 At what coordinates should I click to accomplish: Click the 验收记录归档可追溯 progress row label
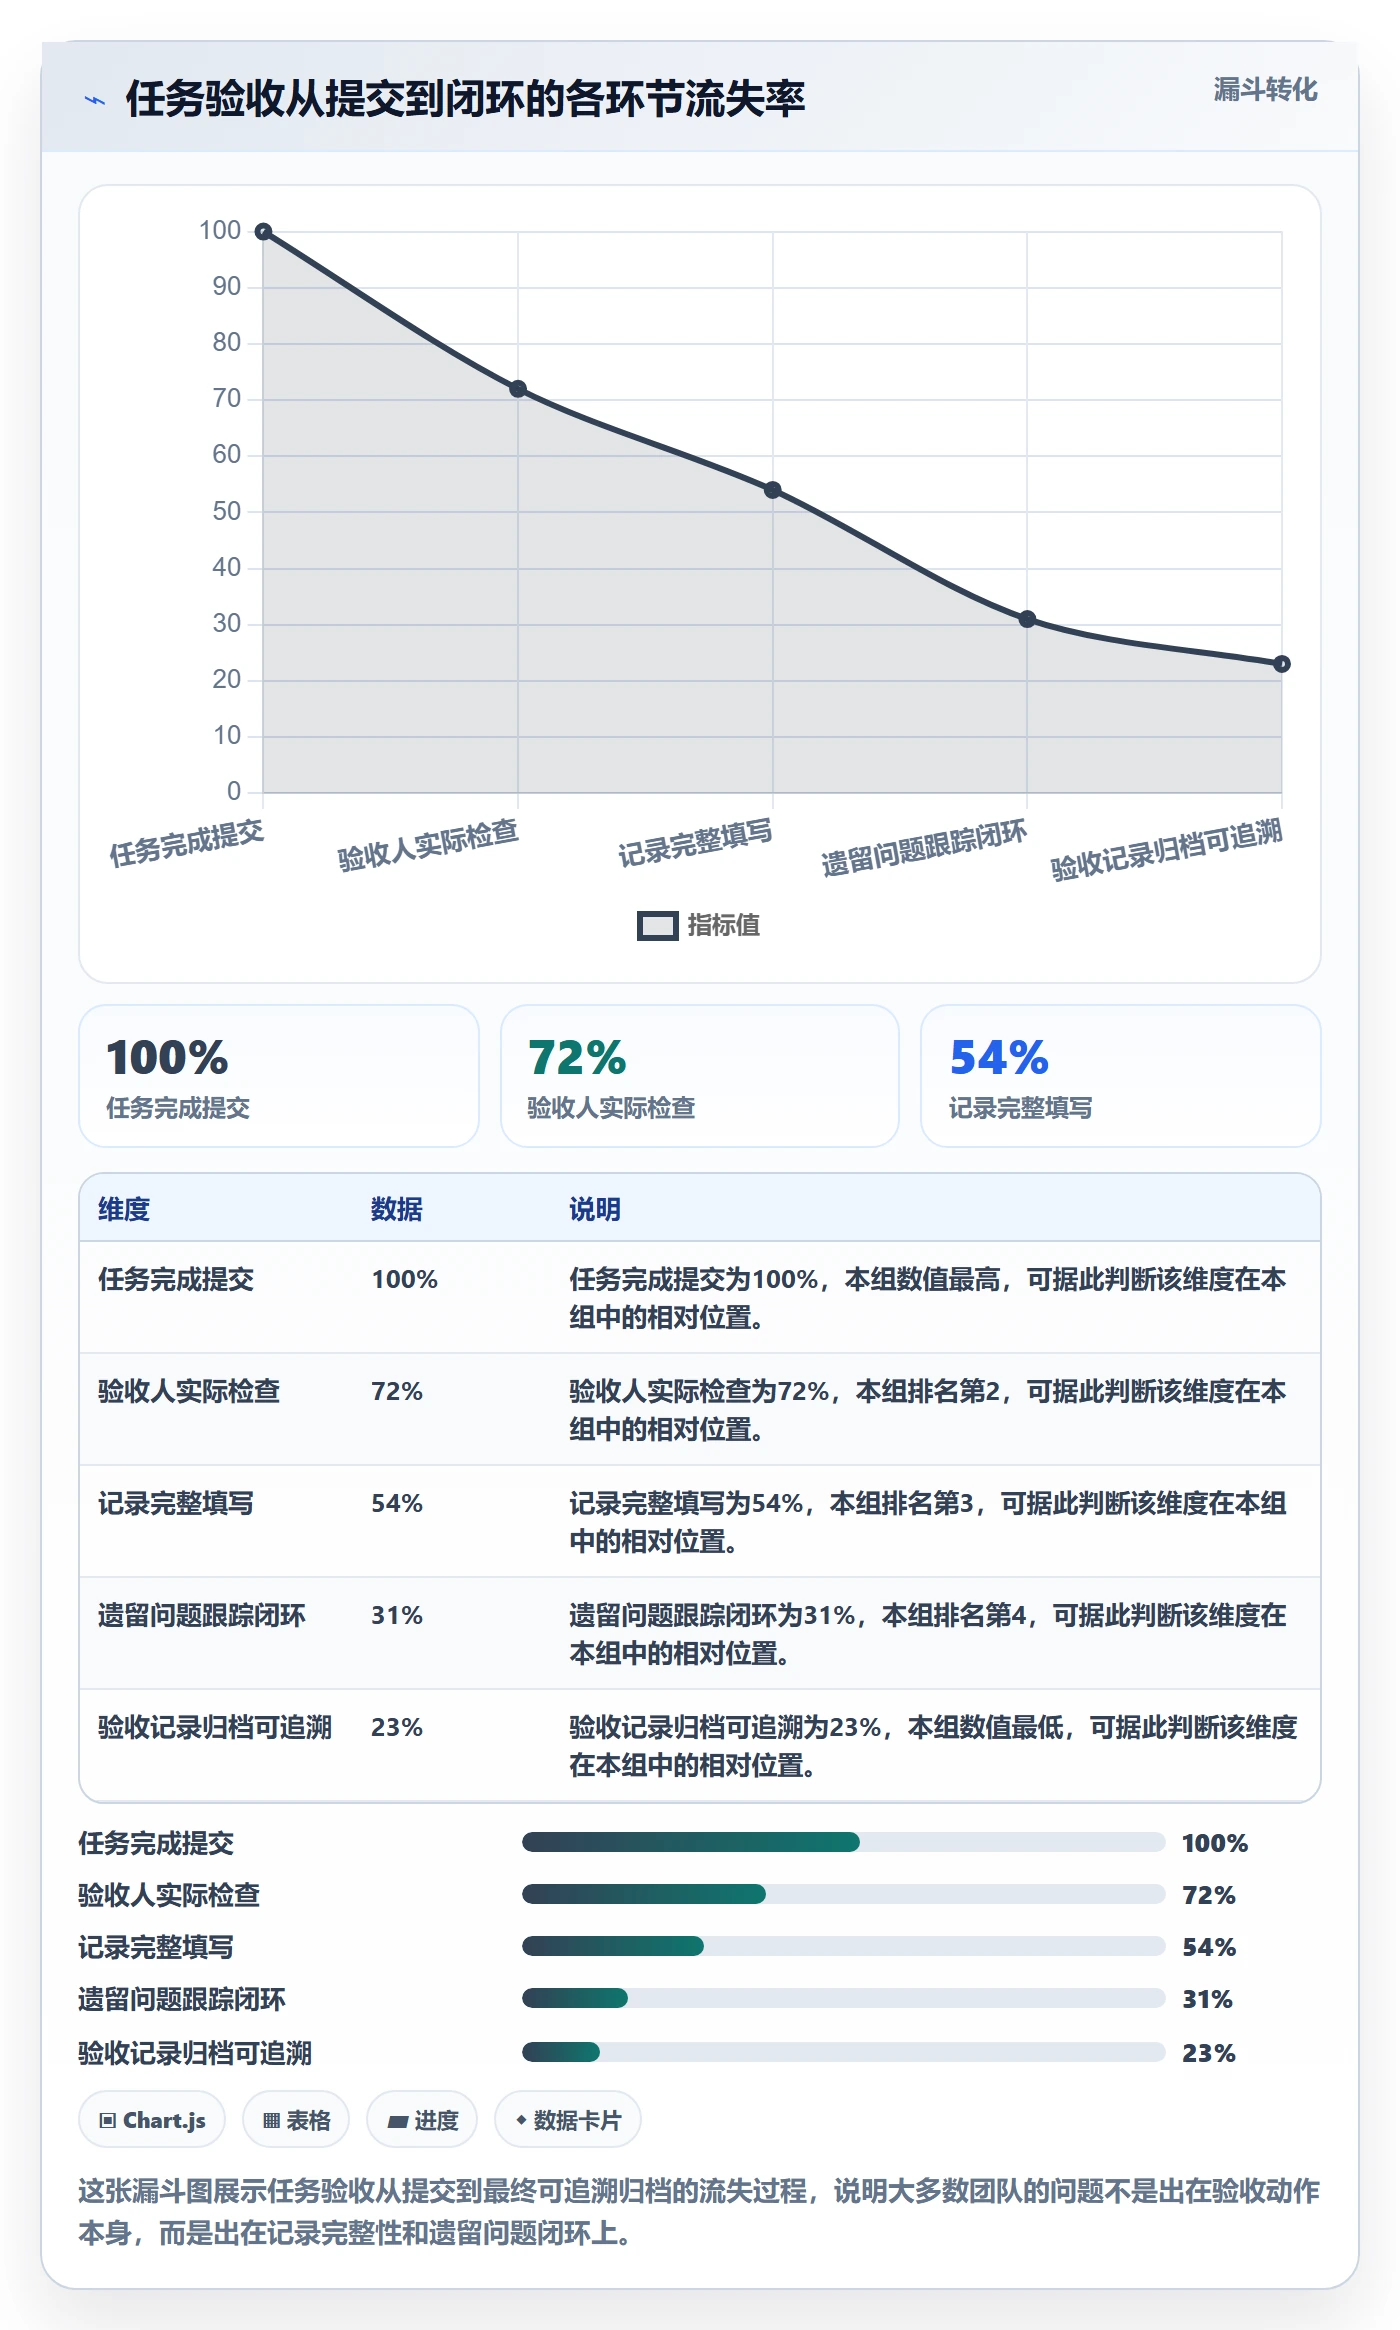click(195, 2053)
